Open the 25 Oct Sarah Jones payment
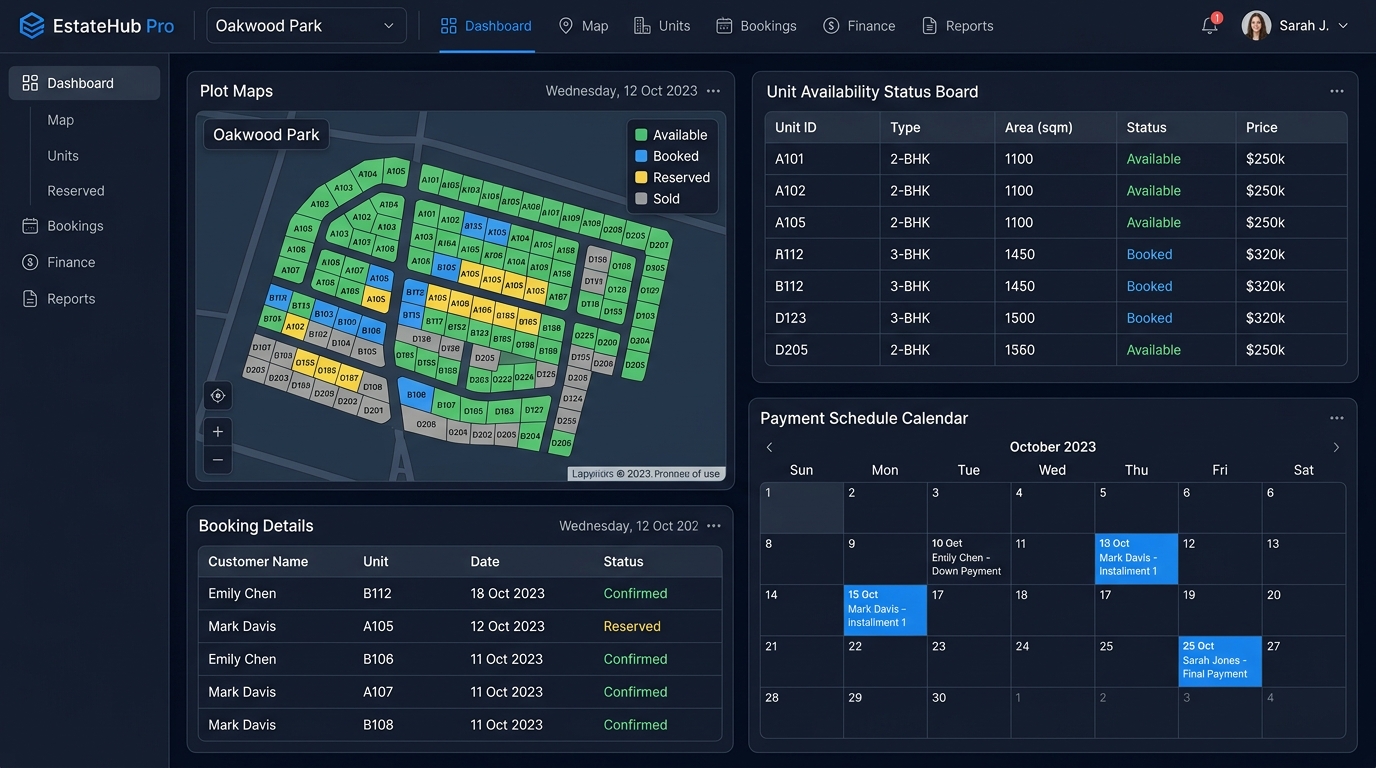This screenshot has width=1376, height=768. [1220, 661]
